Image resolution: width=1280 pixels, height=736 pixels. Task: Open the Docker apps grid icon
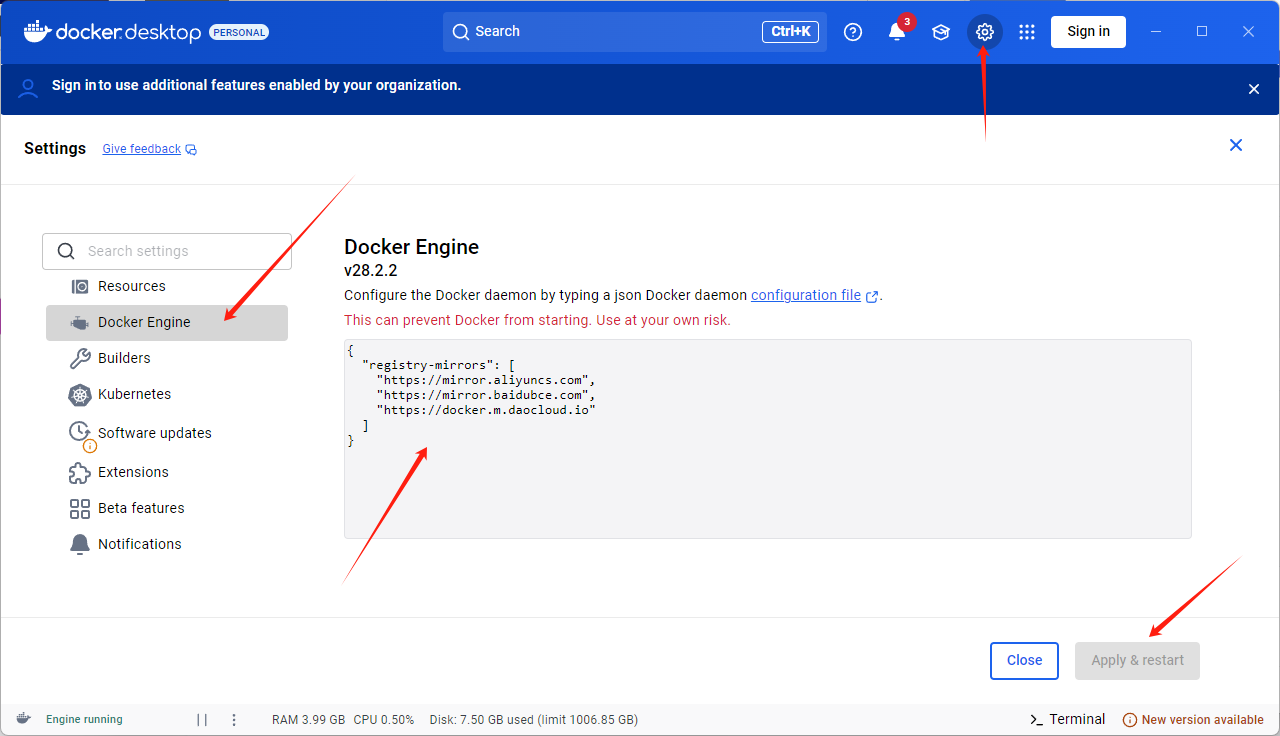1027,32
